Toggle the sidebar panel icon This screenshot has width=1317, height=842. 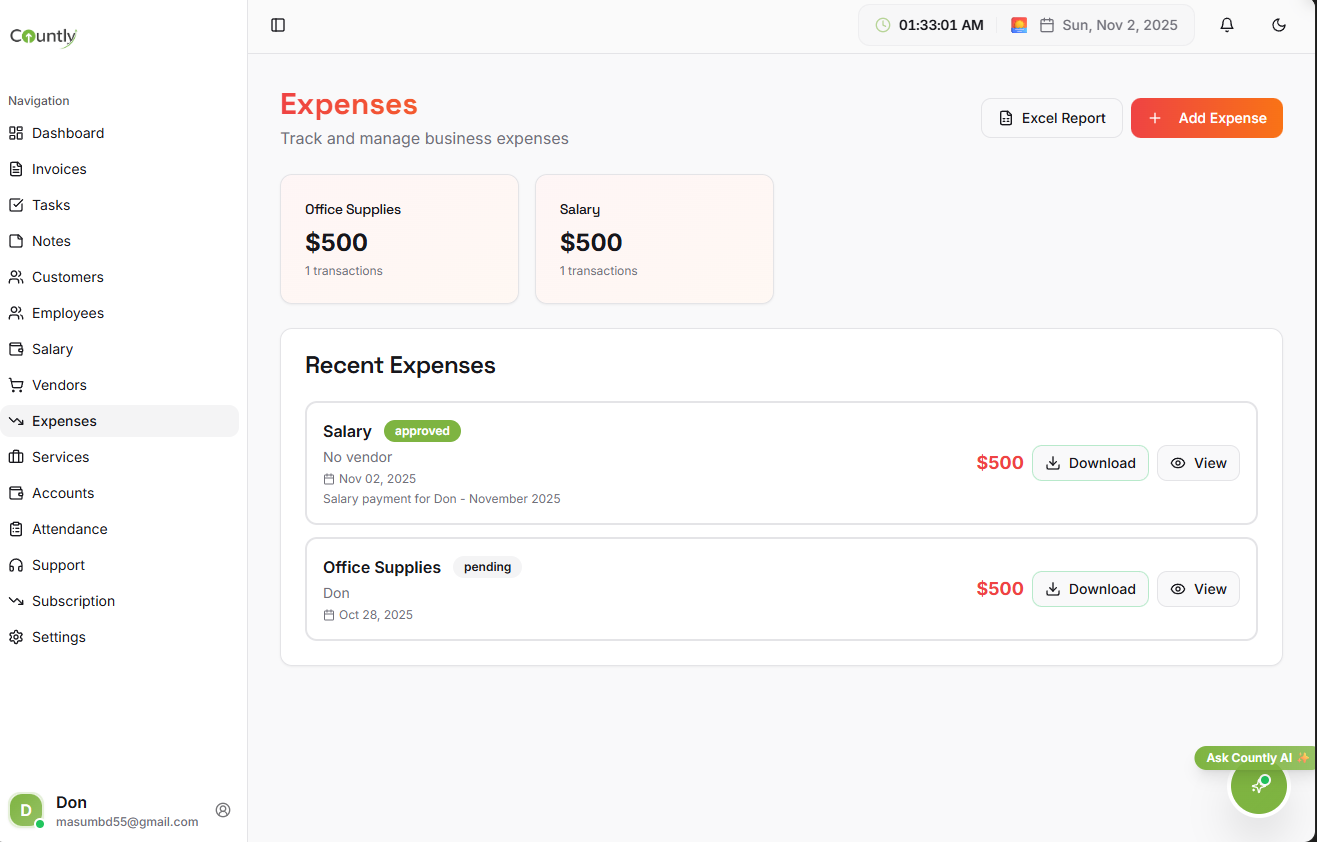tap(278, 25)
